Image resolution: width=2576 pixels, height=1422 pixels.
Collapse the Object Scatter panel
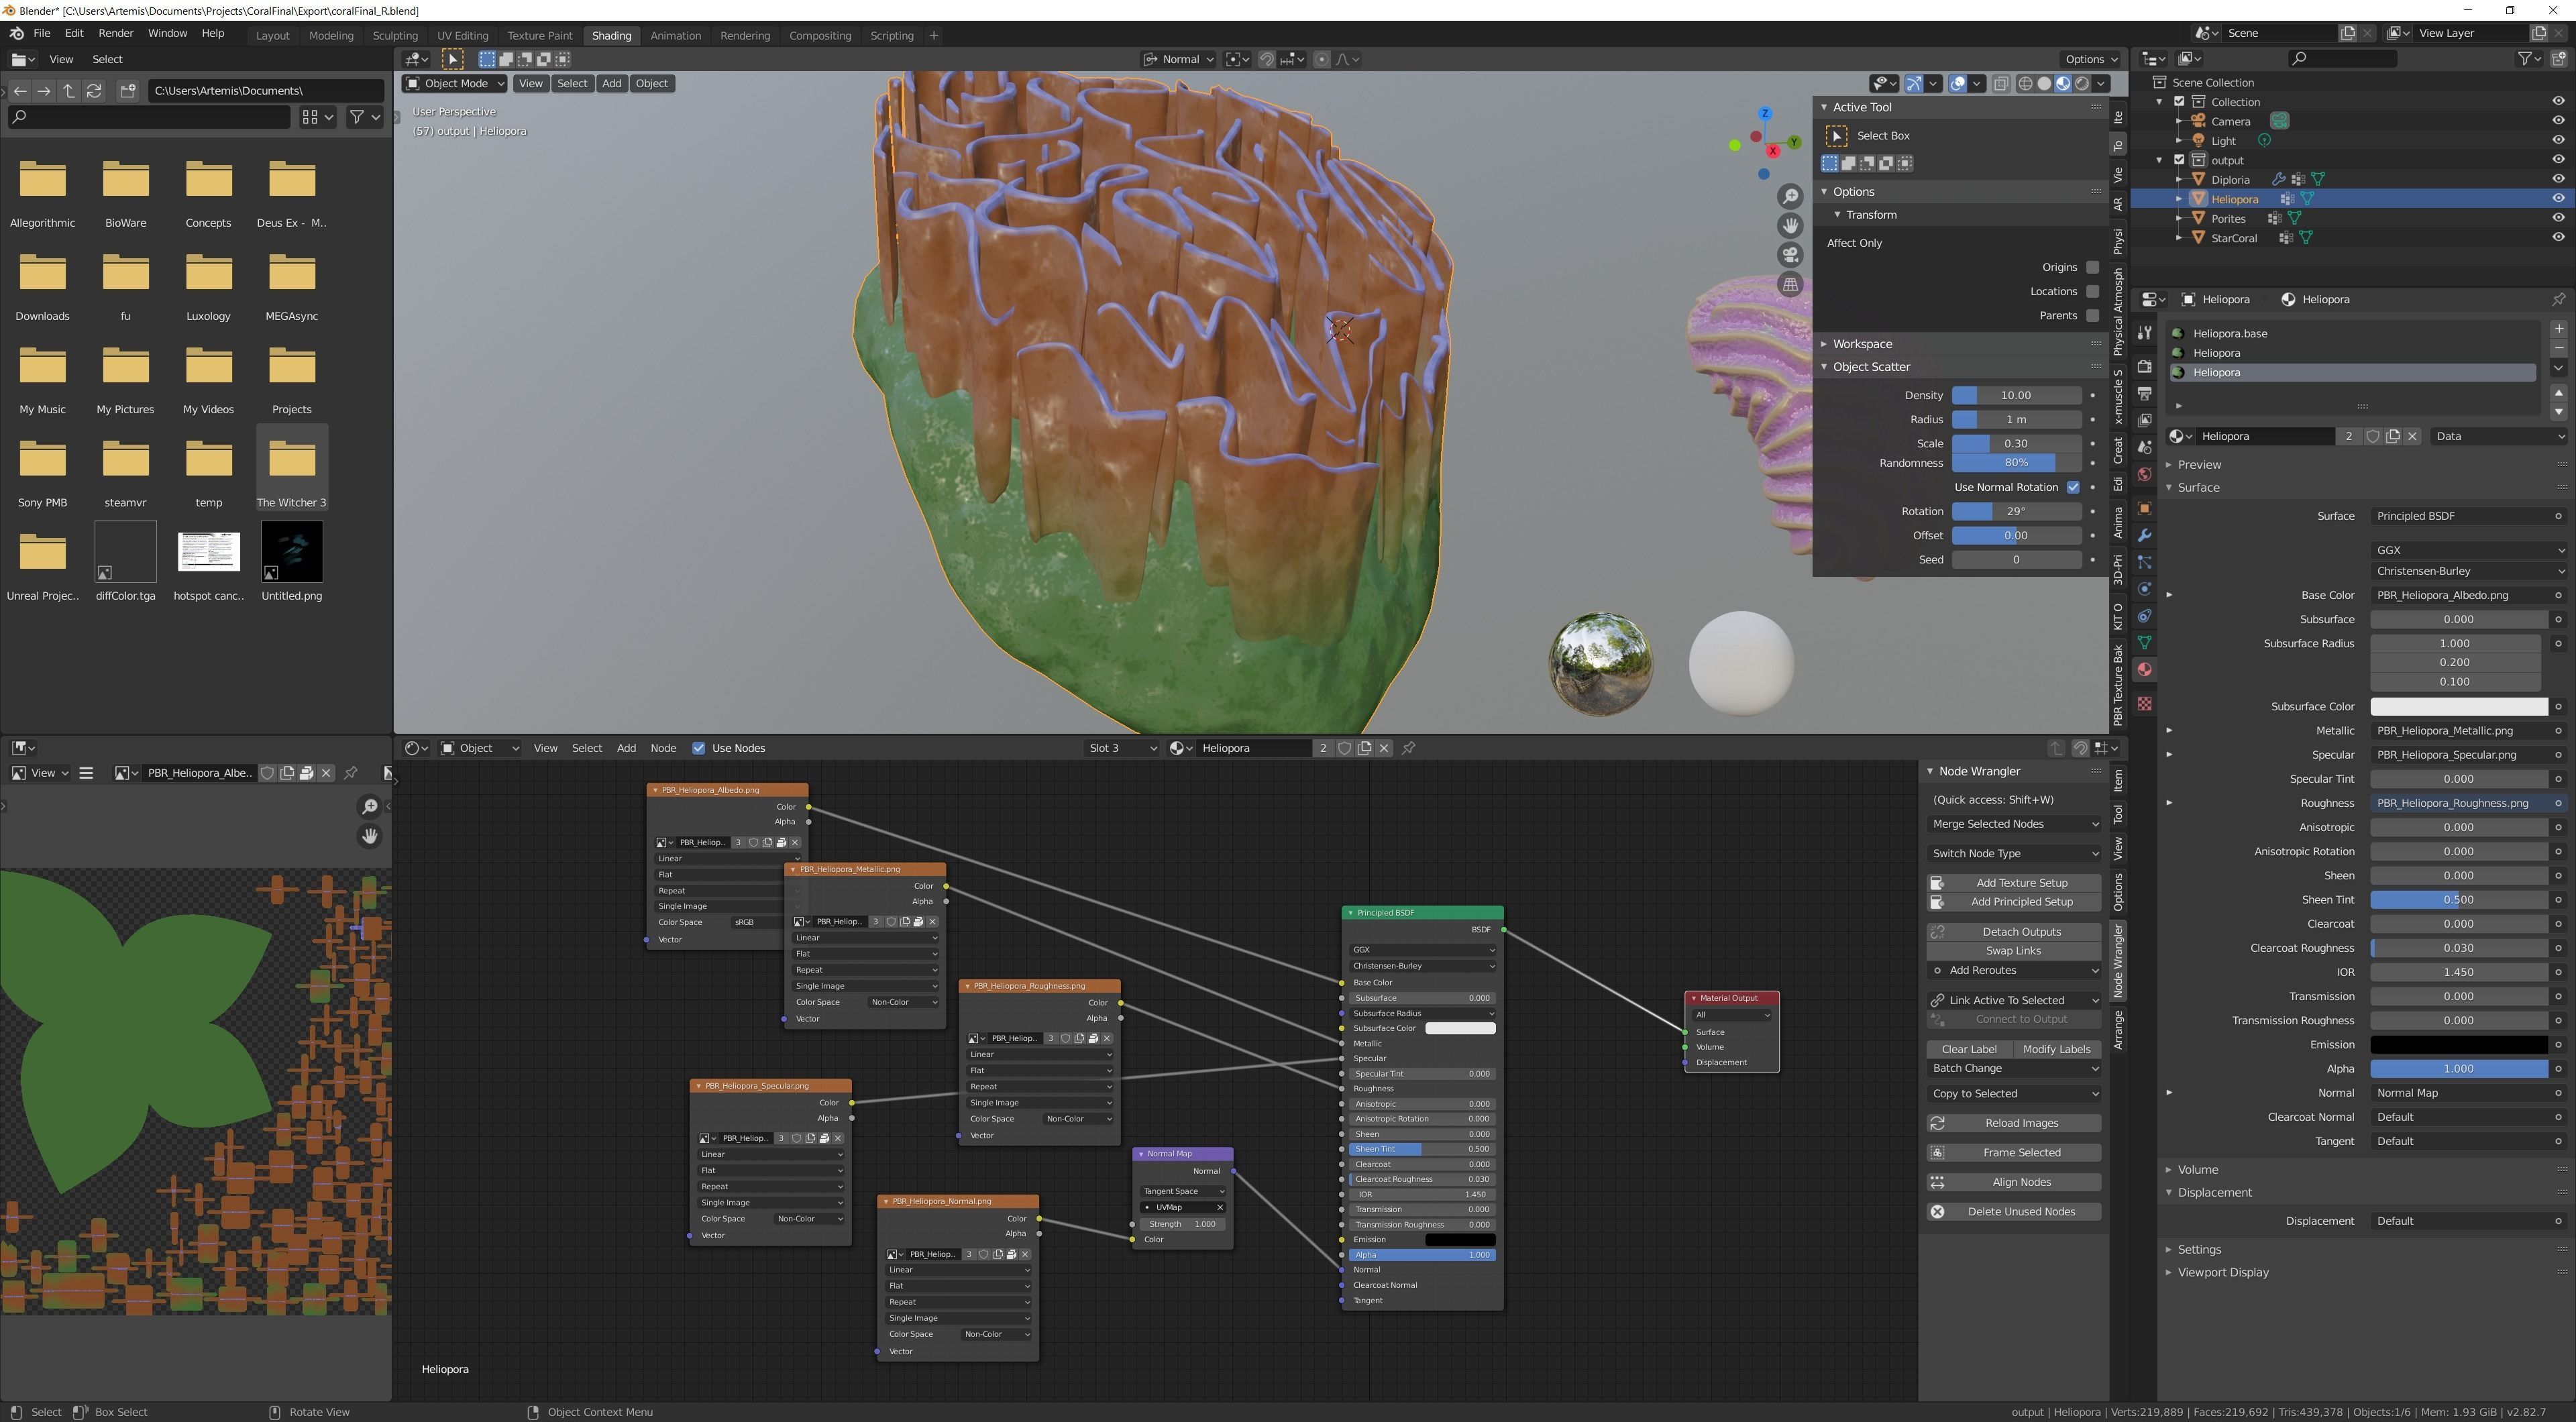(1870, 367)
